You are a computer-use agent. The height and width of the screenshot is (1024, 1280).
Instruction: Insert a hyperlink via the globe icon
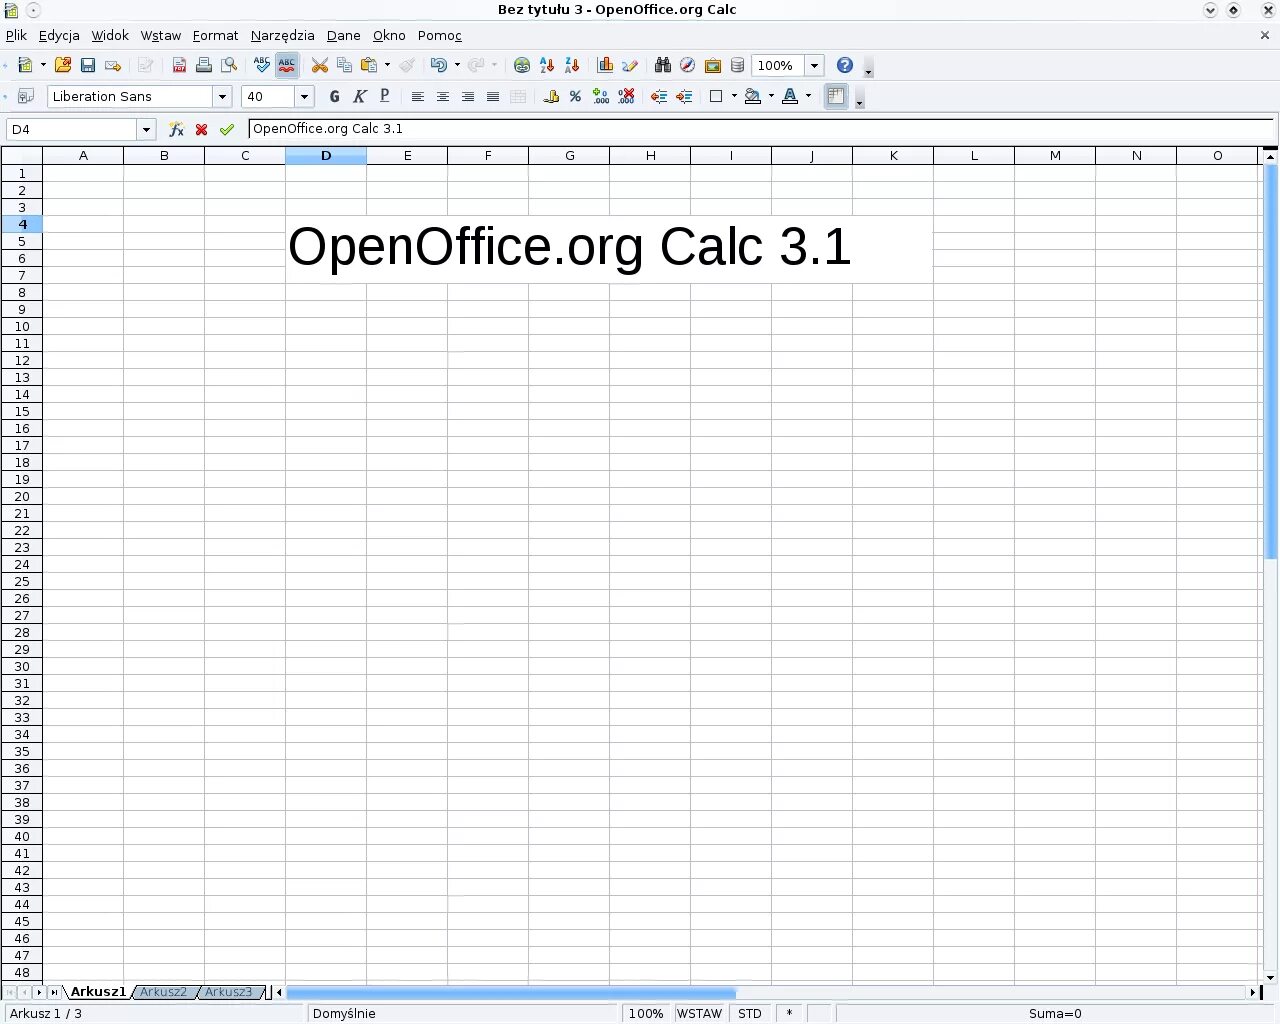[x=522, y=65]
